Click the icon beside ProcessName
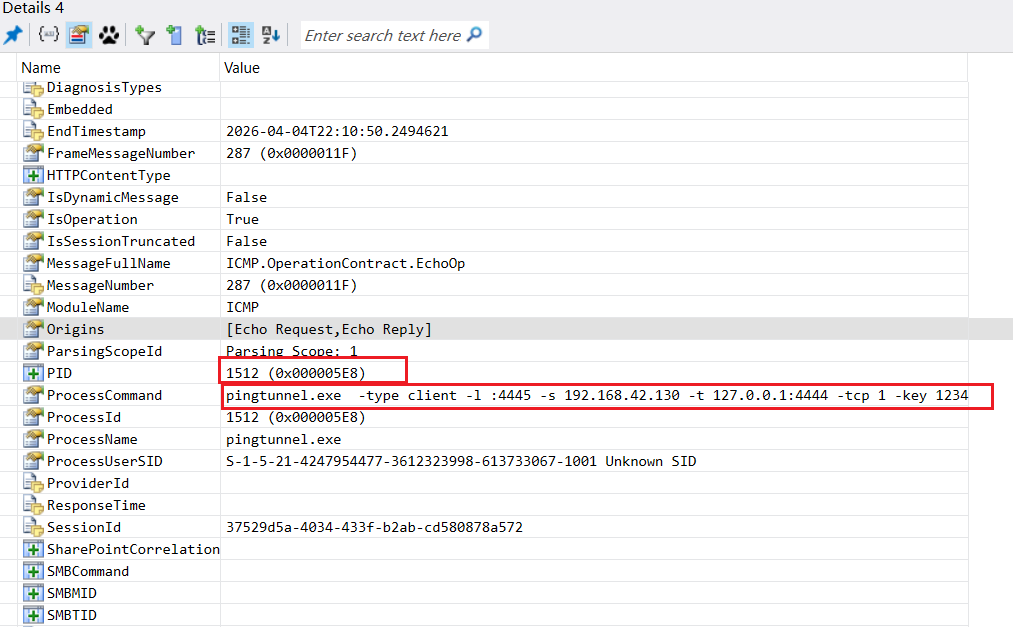Image resolution: width=1013 pixels, height=627 pixels. click(x=33, y=439)
